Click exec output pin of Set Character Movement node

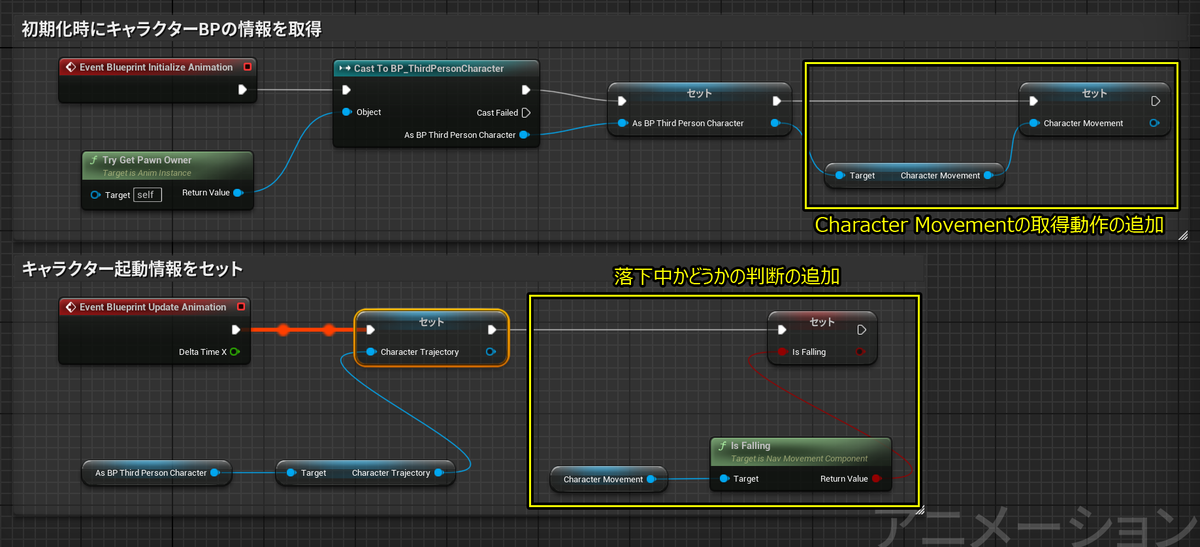point(1155,101)
